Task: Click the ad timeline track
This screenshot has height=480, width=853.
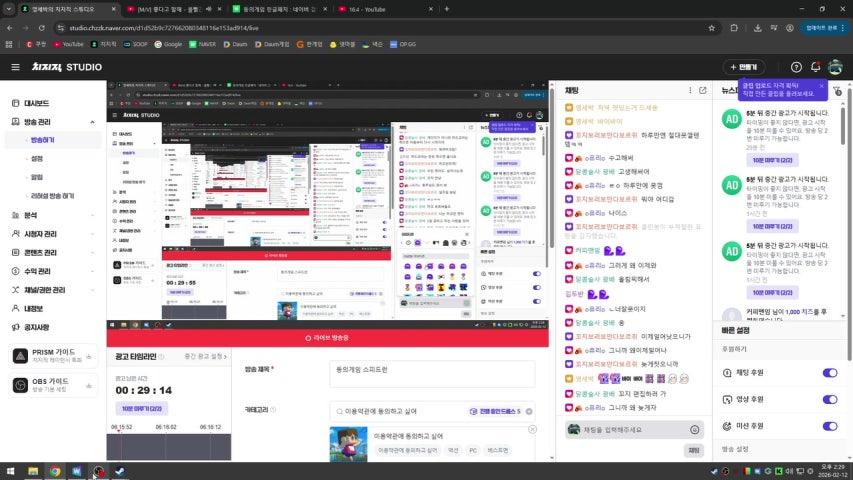Action: pos(169,447)
